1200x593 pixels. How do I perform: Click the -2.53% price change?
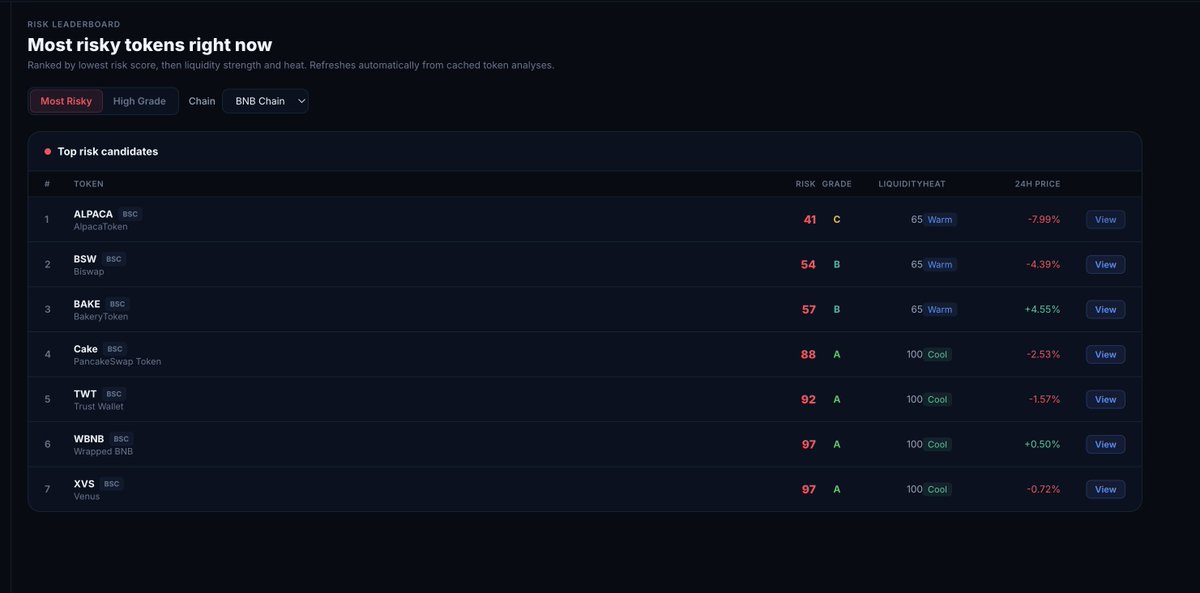(x=1044, y=355)
